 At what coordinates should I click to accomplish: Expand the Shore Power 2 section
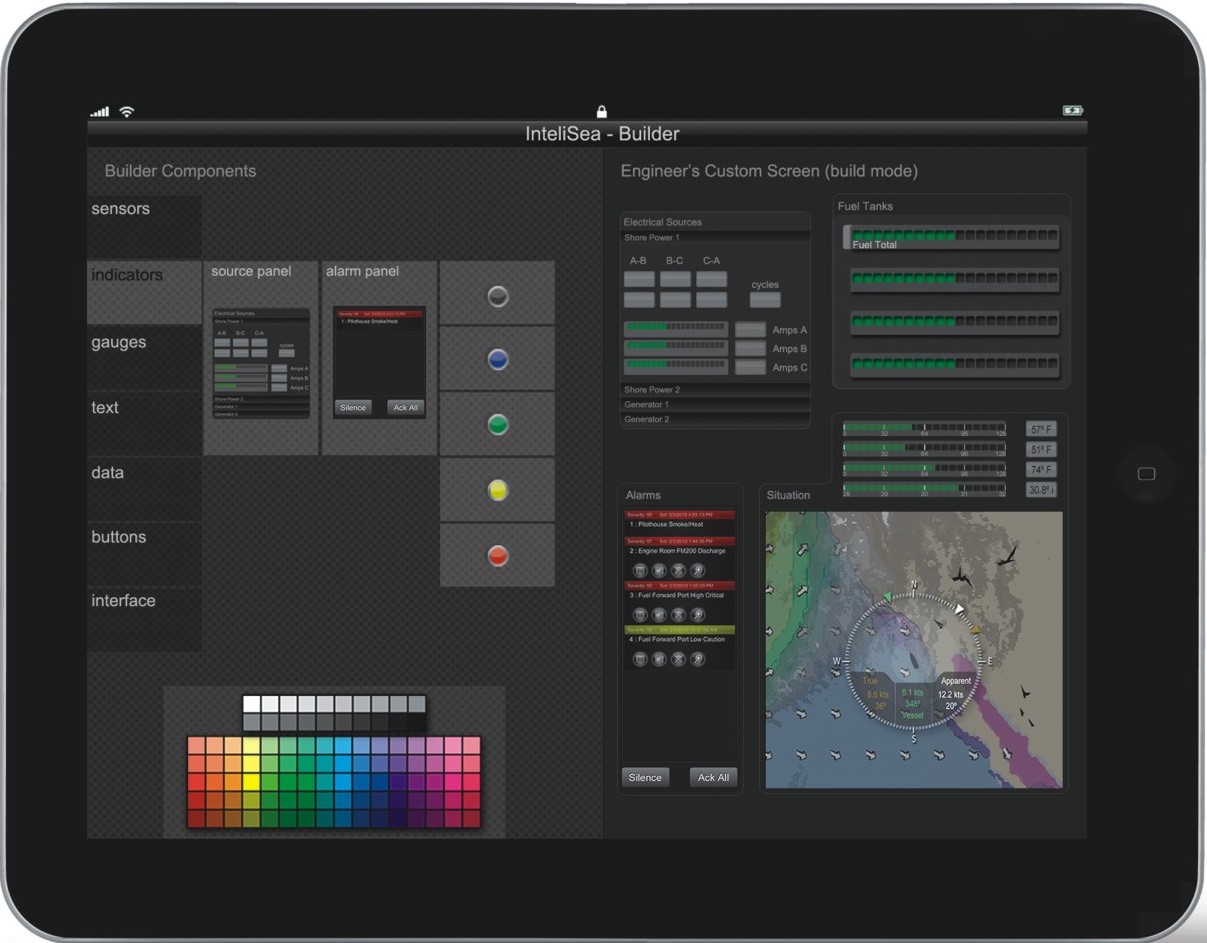click(x=715, y=390)
